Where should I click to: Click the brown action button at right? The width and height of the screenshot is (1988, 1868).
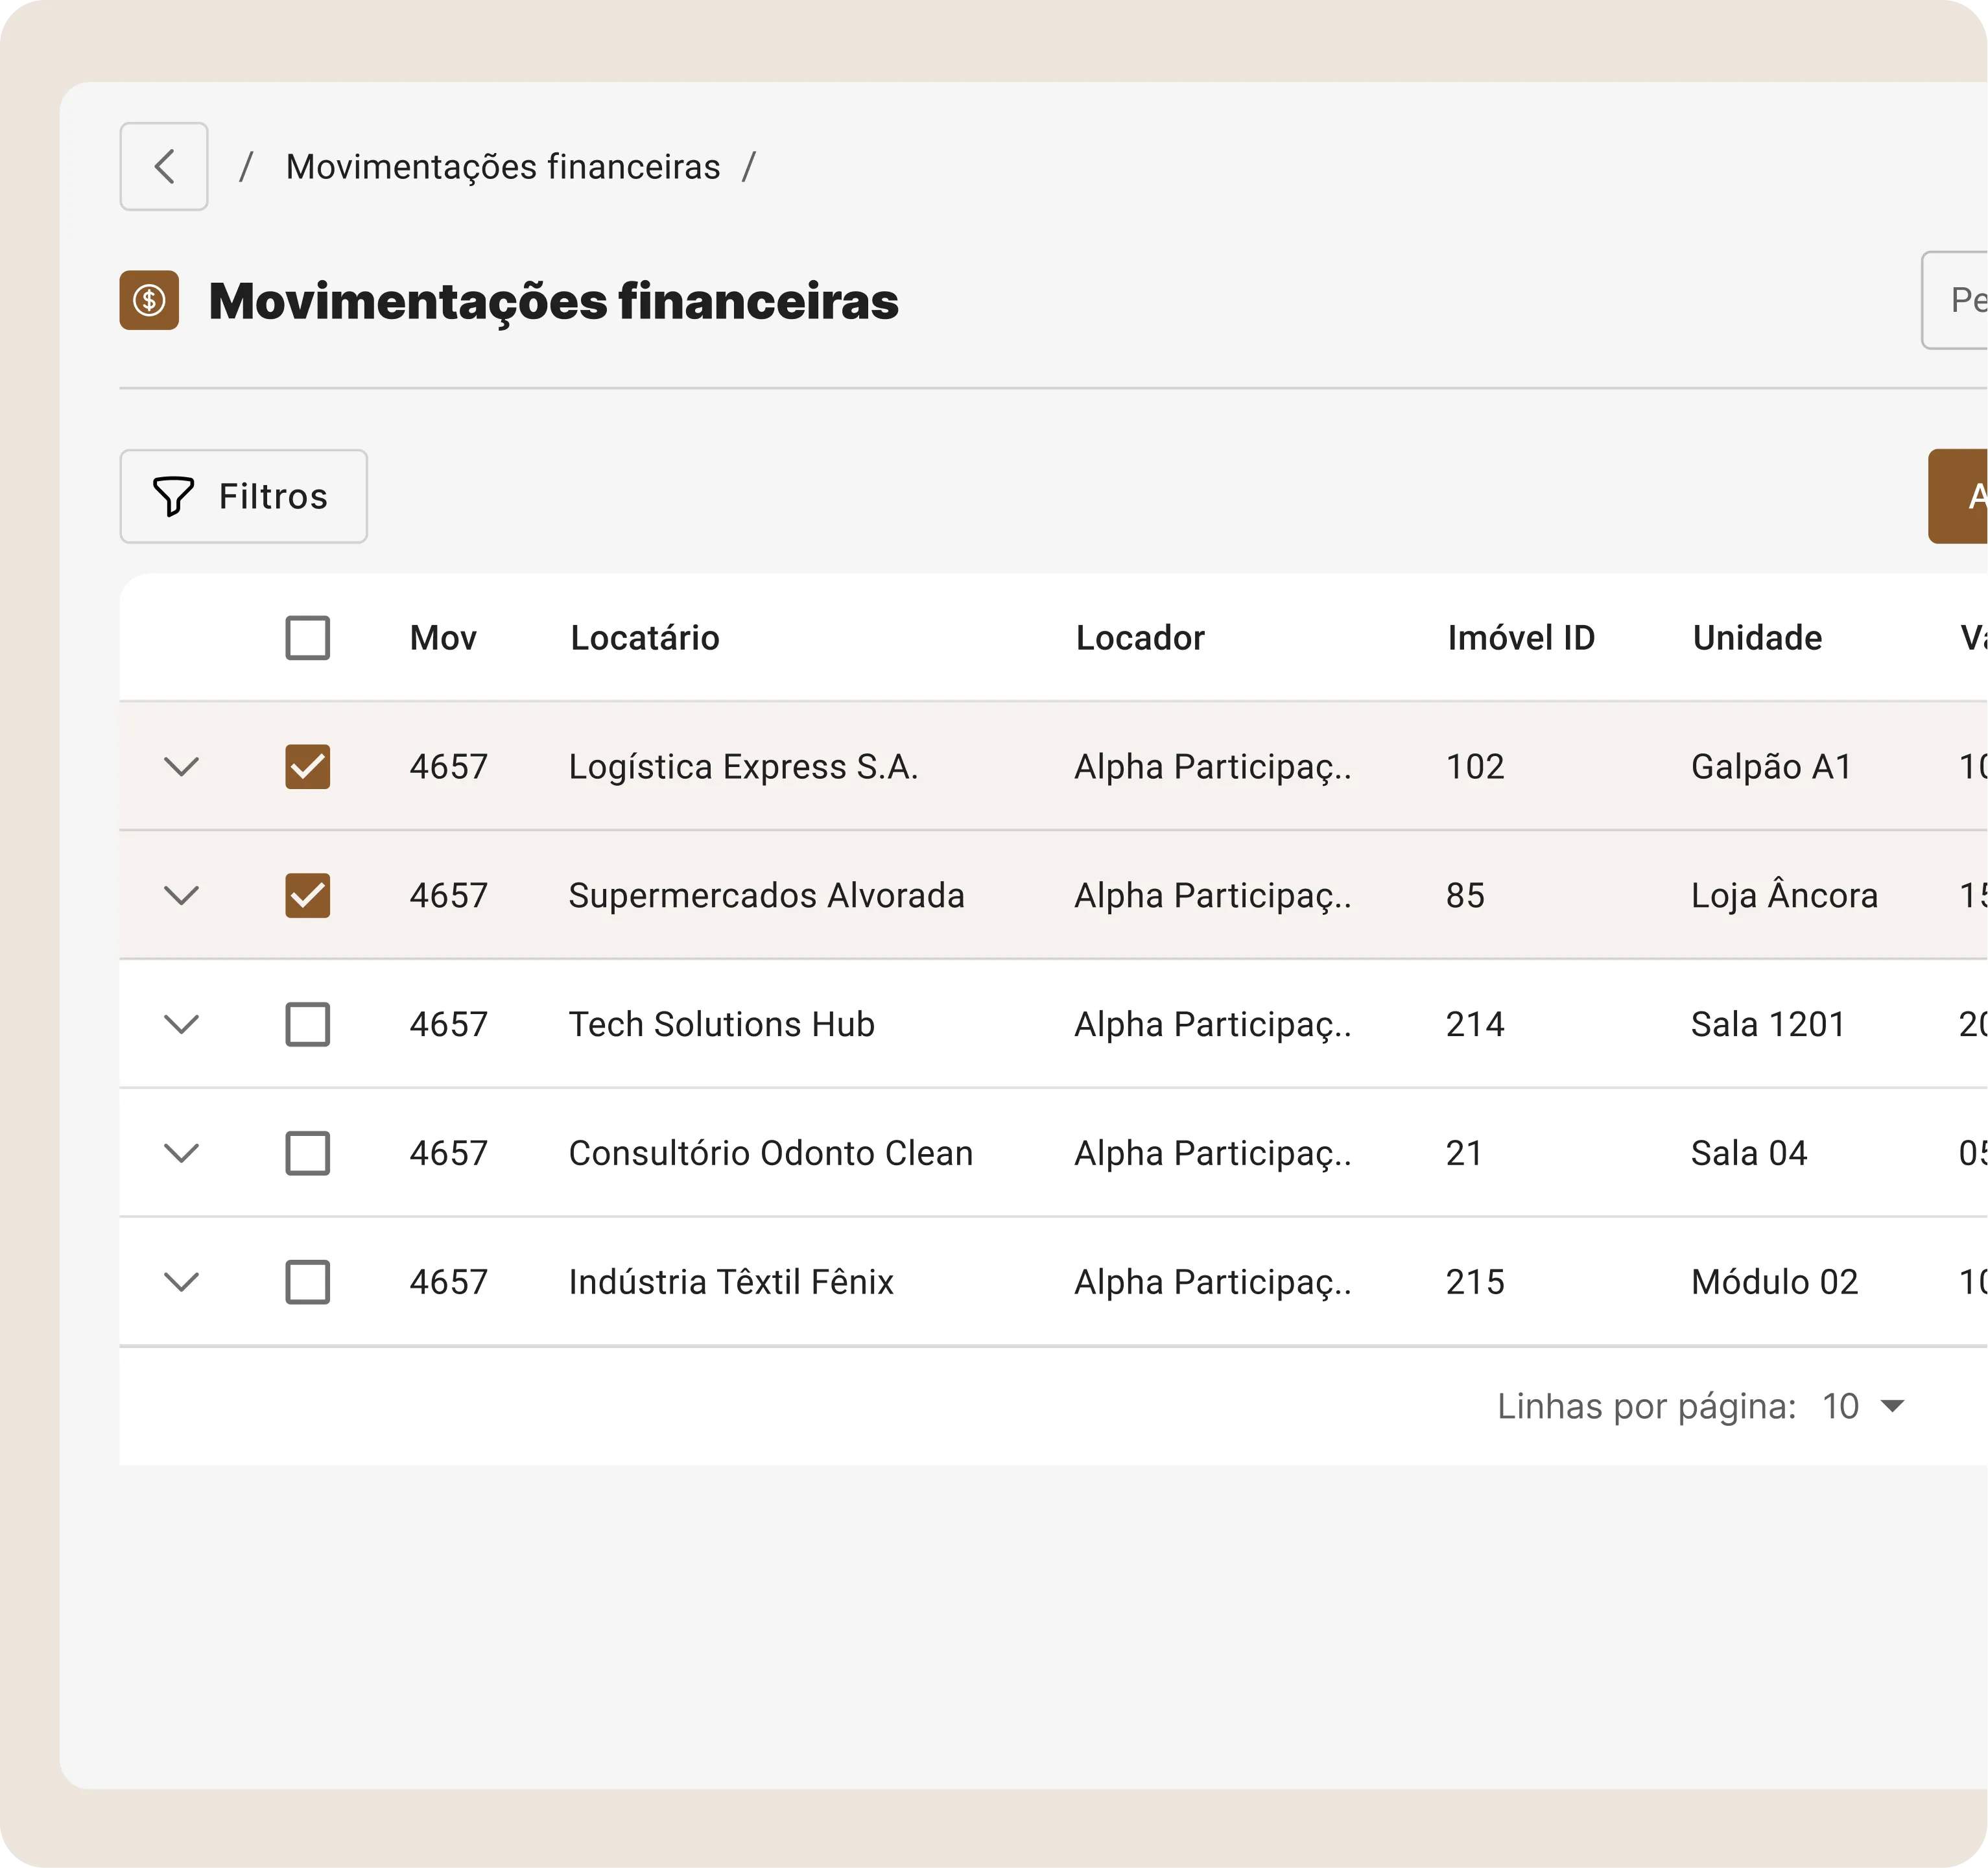coord(1961,496)
